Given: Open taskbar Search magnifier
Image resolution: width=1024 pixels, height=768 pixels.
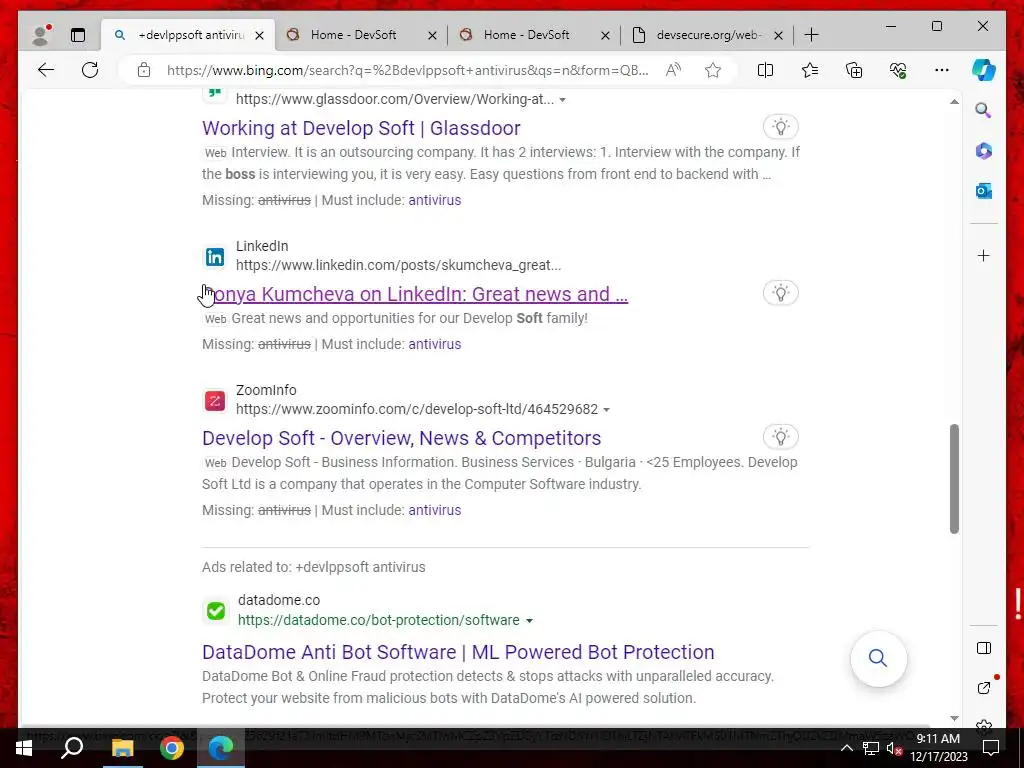Looking at the screenshot, I should (x=72, y=748).
